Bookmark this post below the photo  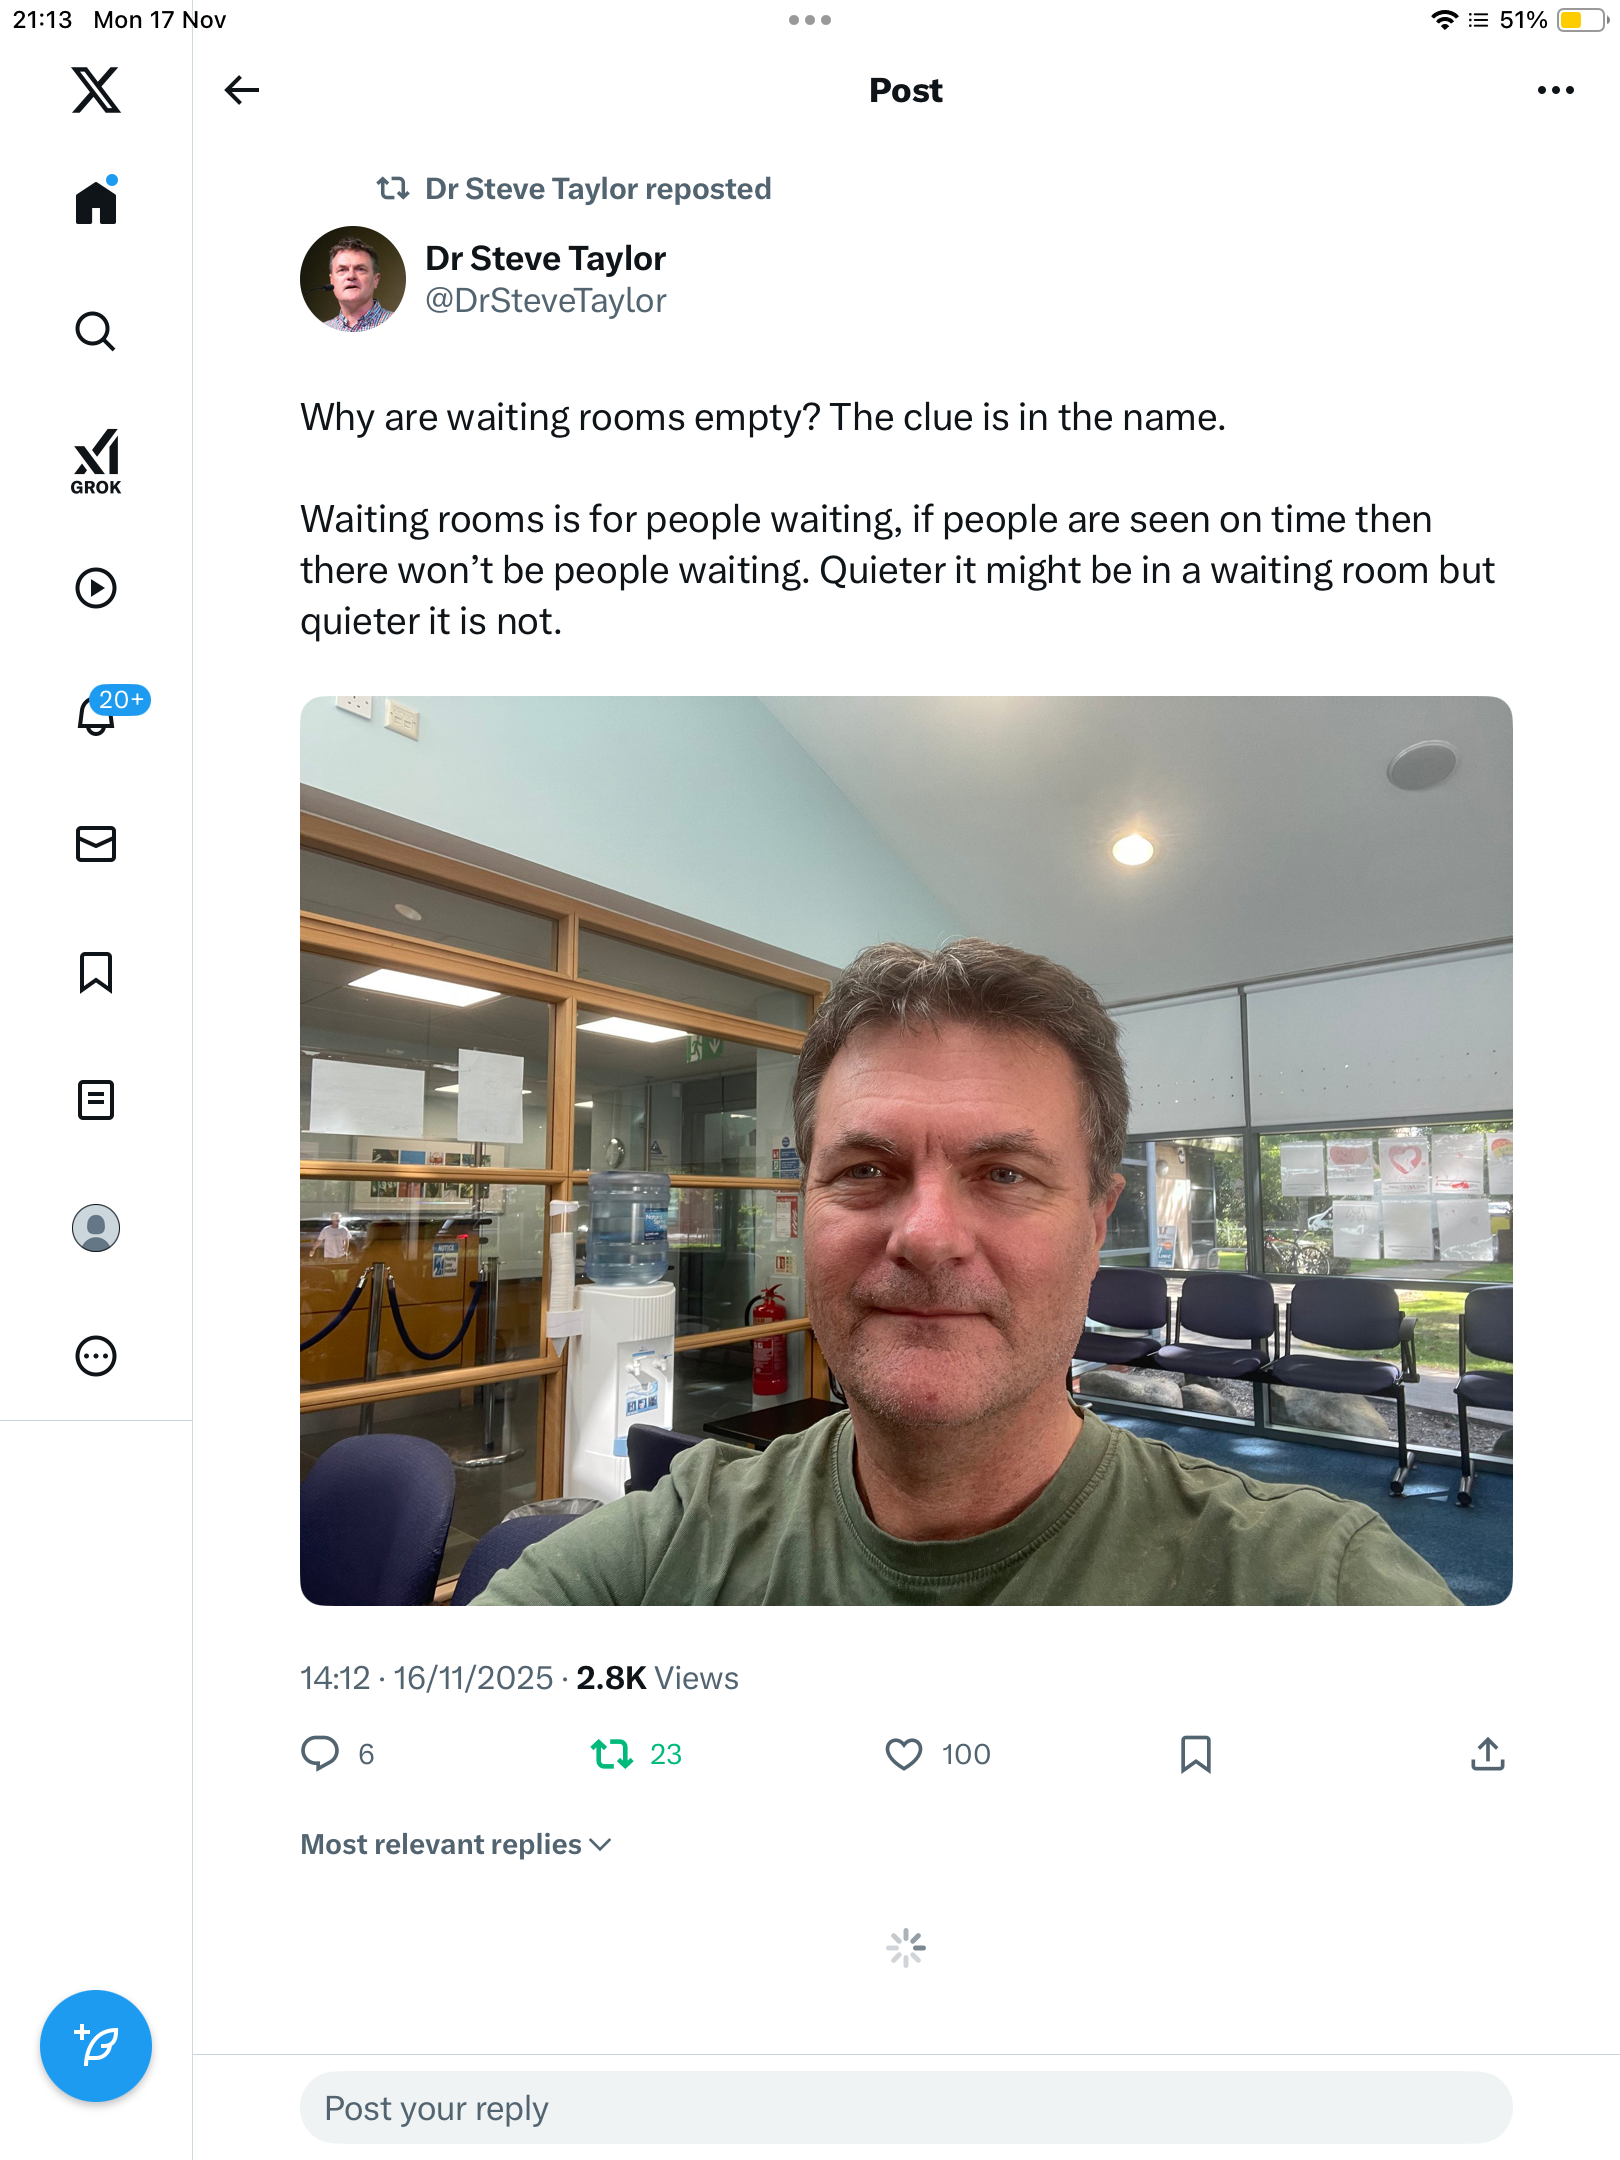pyautogui.click(x=1196, y=1754)
